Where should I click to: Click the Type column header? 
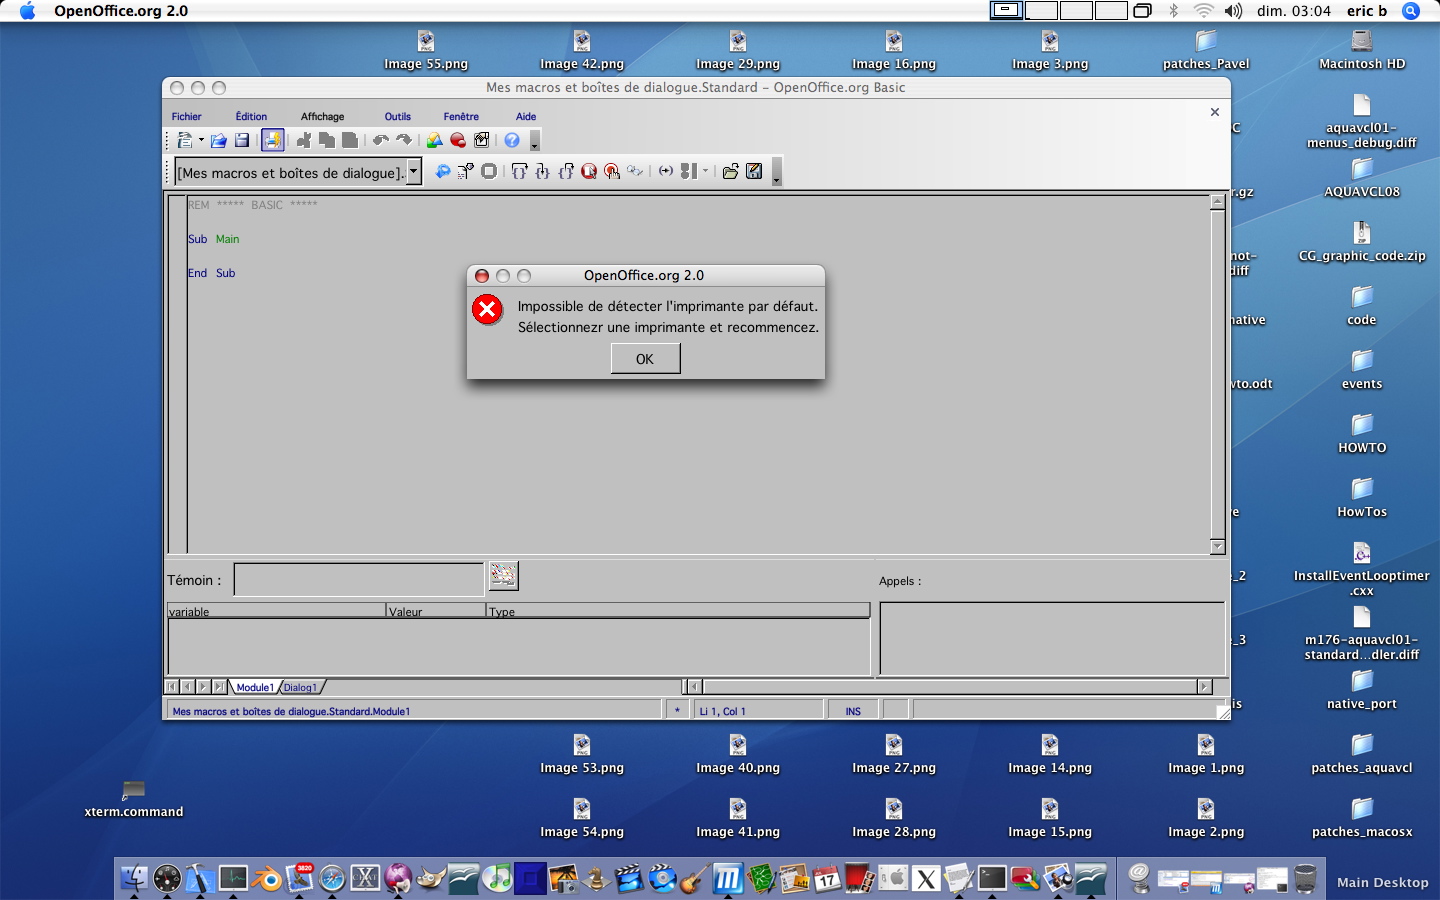click(678, 611)
